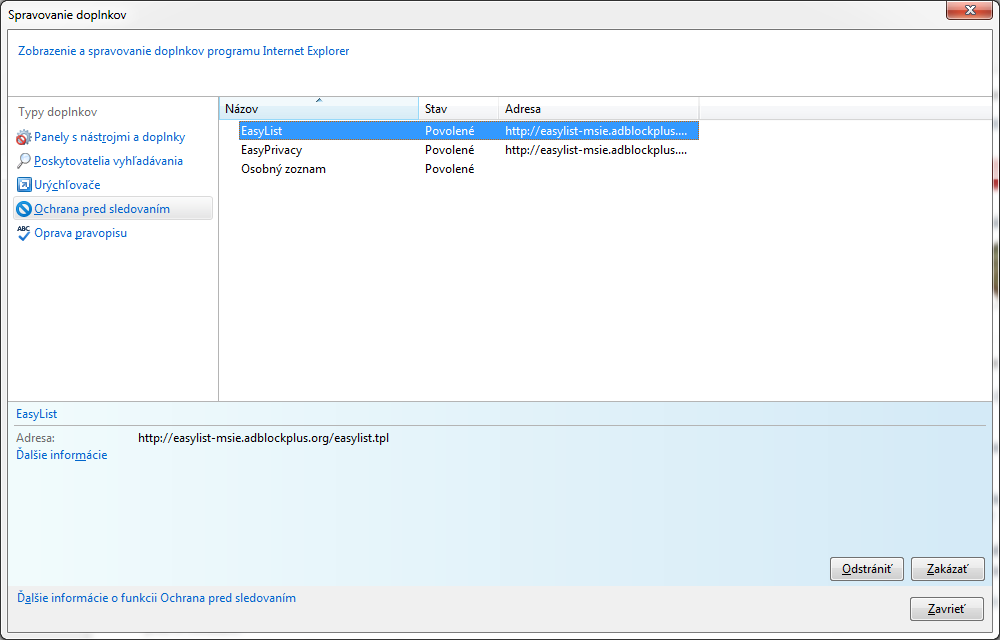Select Panely s nástrojmi a doplnky category

point(109,137)
